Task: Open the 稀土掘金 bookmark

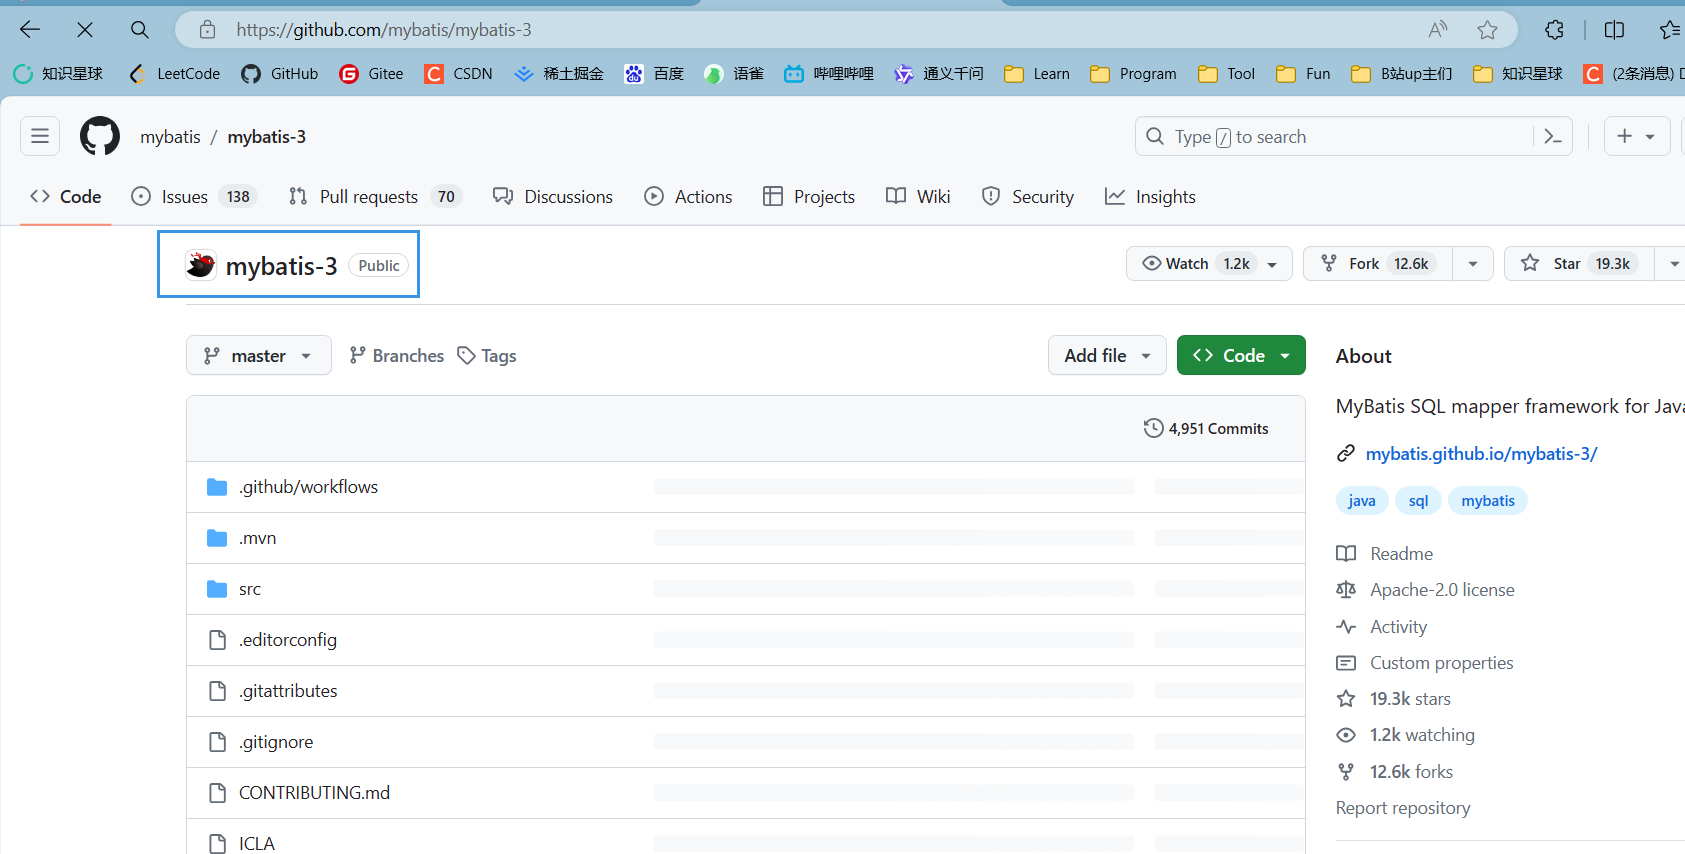Action: click(x=559, y=73)
